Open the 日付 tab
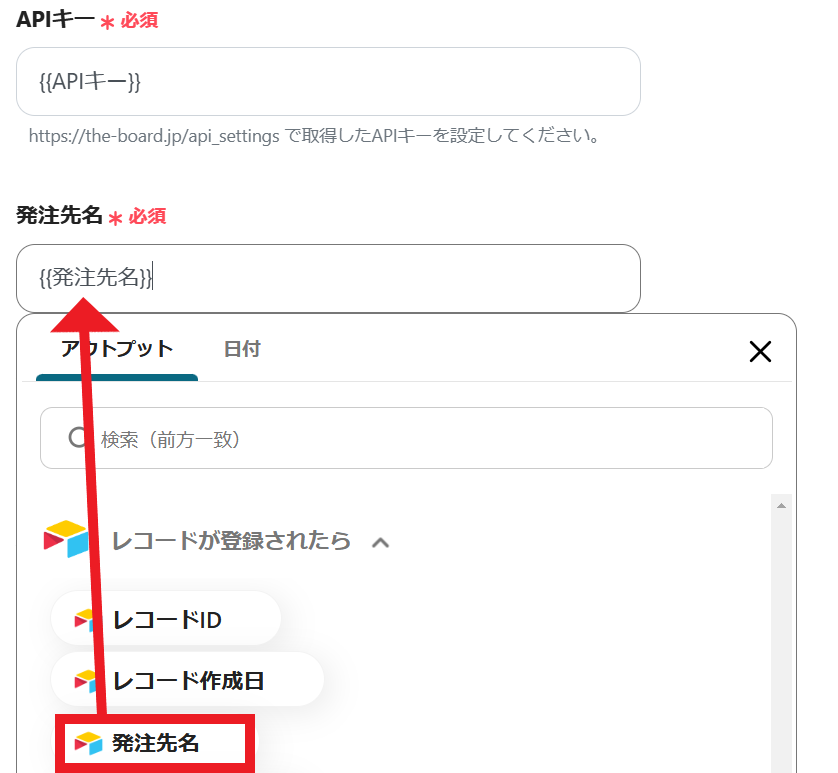This screenshot has width=838, height=773. click(242, 350)
